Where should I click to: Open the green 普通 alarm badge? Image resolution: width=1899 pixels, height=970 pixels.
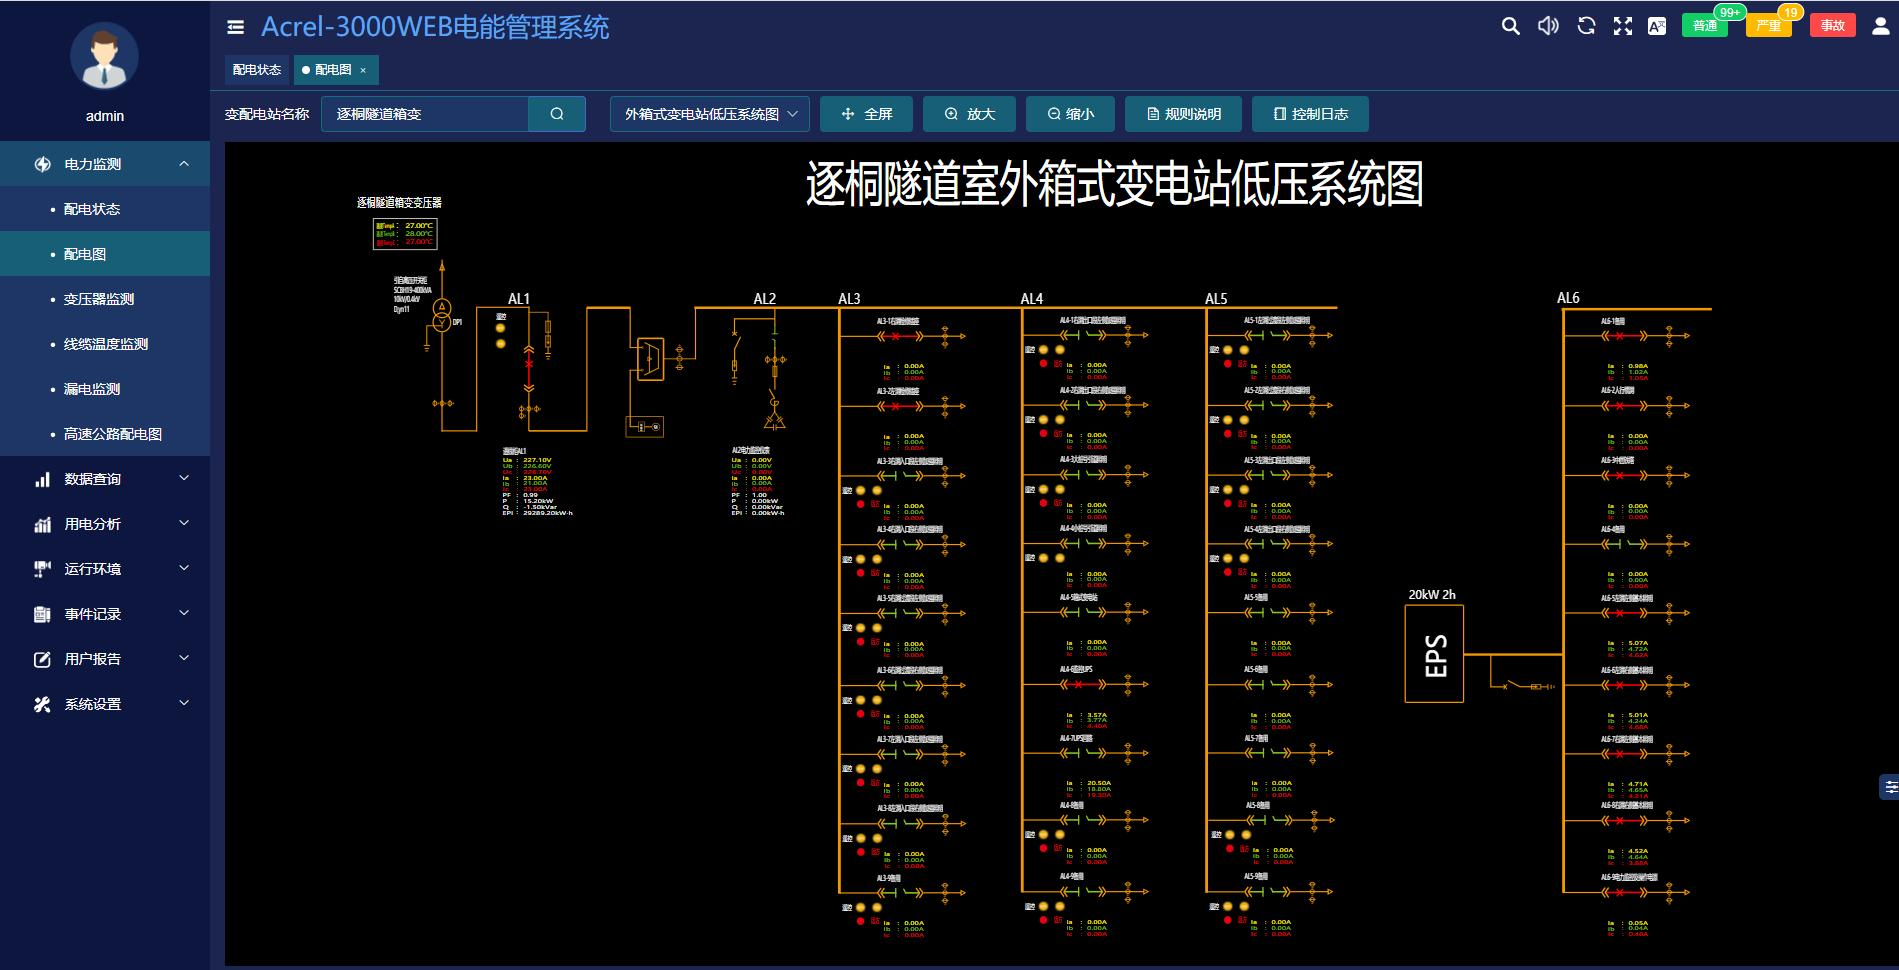tap(1705, 26)
